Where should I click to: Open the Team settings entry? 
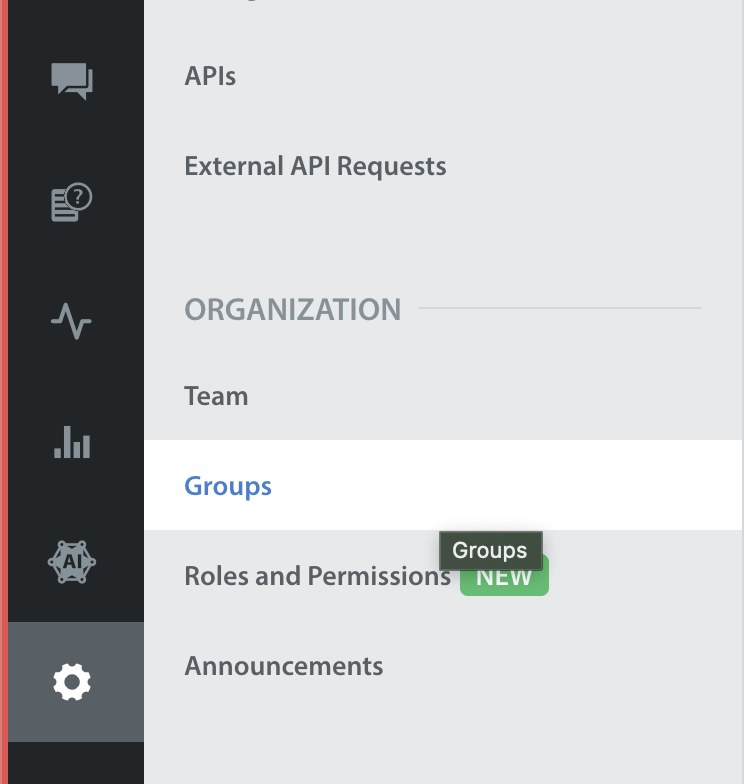(x=216, y=396)
